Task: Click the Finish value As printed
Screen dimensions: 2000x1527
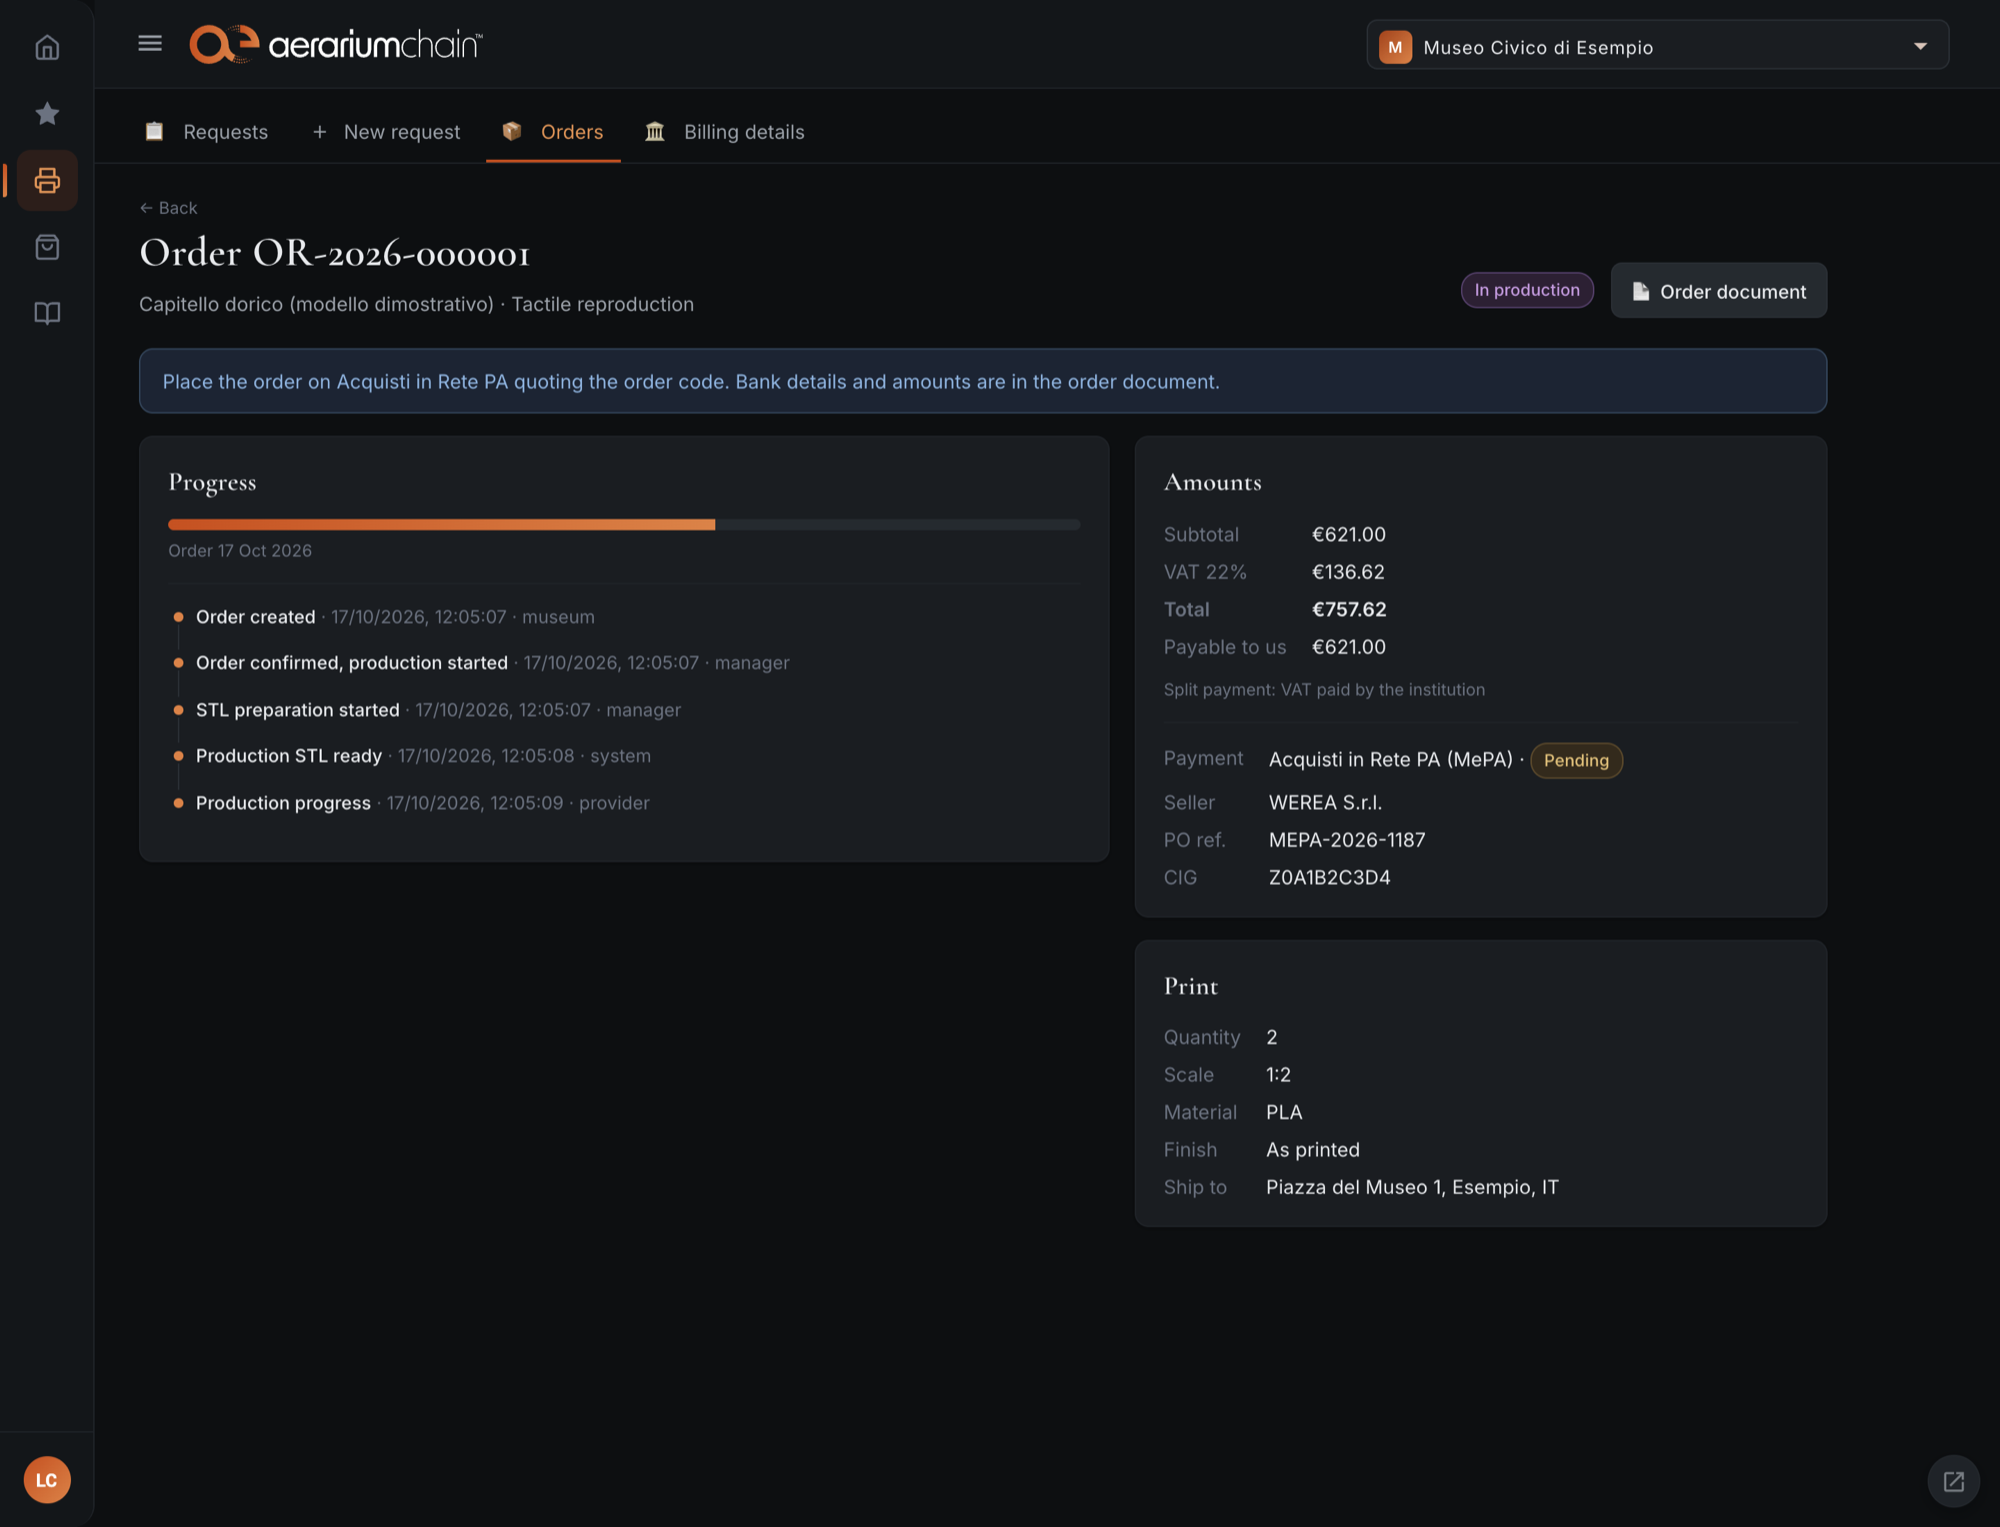Action: coord(1312,1150)
